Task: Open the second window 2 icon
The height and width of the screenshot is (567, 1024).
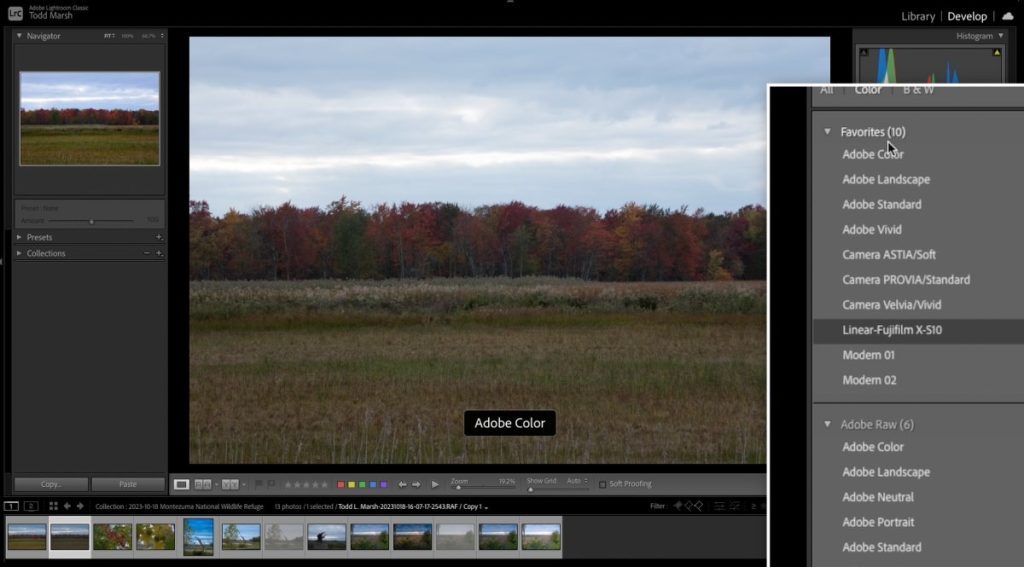Action: (x=31, y=506)
